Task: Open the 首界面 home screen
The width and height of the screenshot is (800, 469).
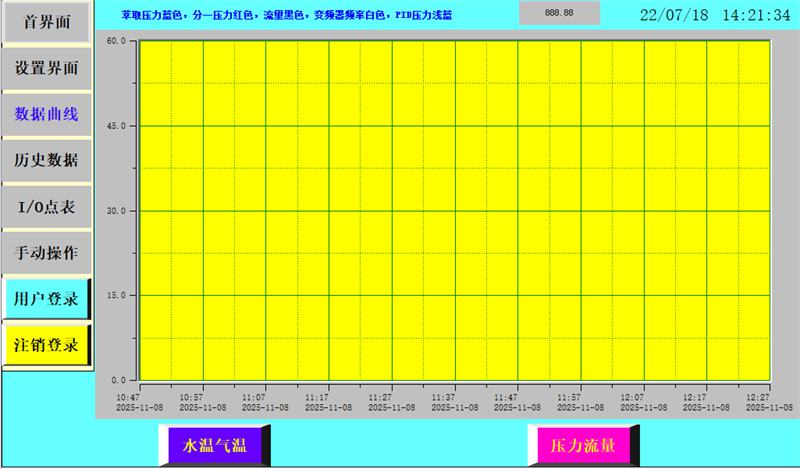Action: 46,23
